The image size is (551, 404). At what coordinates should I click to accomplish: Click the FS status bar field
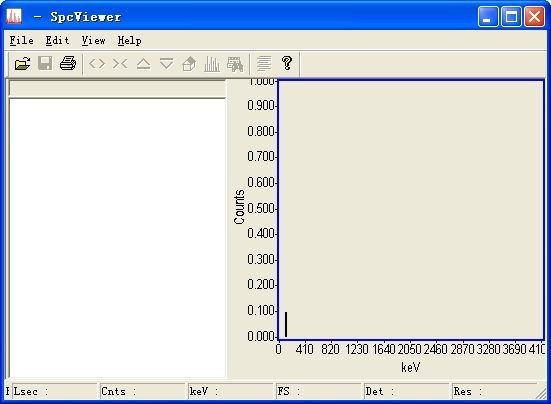pos(319,391)
